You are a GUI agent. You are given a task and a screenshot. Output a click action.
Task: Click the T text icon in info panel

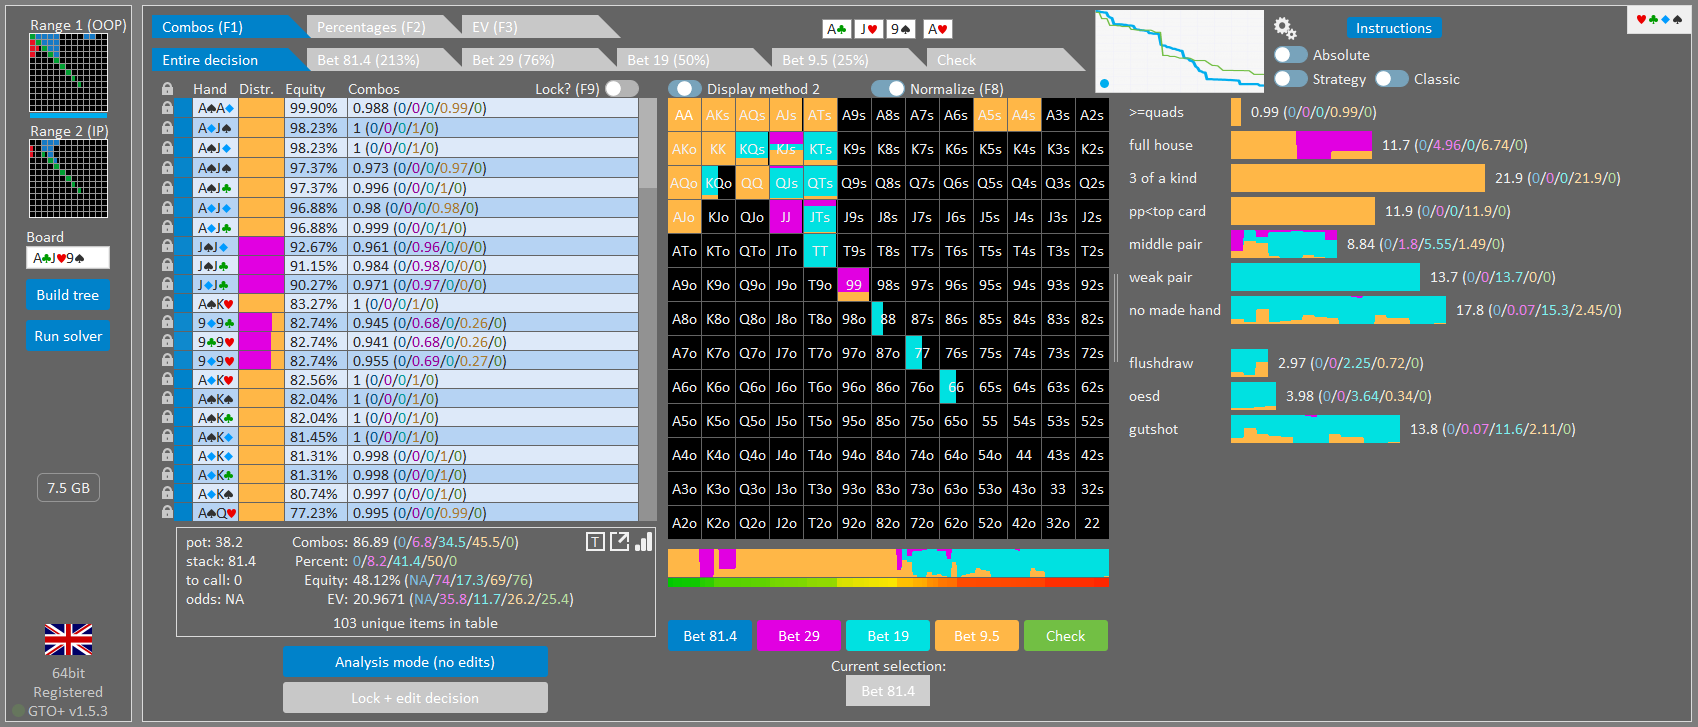coord(595,542)
